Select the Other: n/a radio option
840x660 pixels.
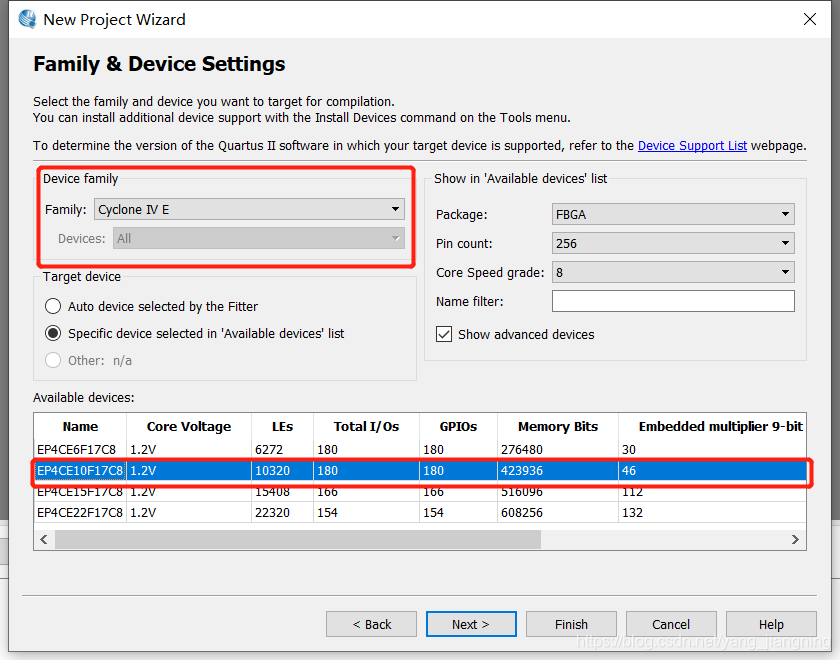coord(52,360)
